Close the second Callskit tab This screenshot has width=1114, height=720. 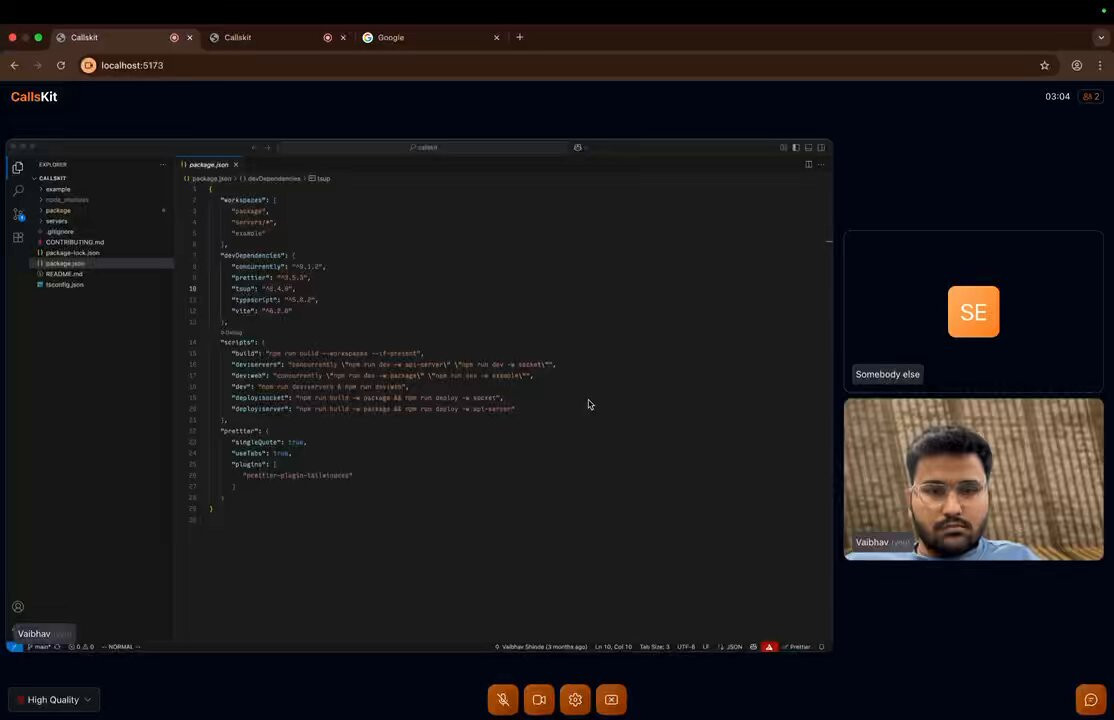343,38
